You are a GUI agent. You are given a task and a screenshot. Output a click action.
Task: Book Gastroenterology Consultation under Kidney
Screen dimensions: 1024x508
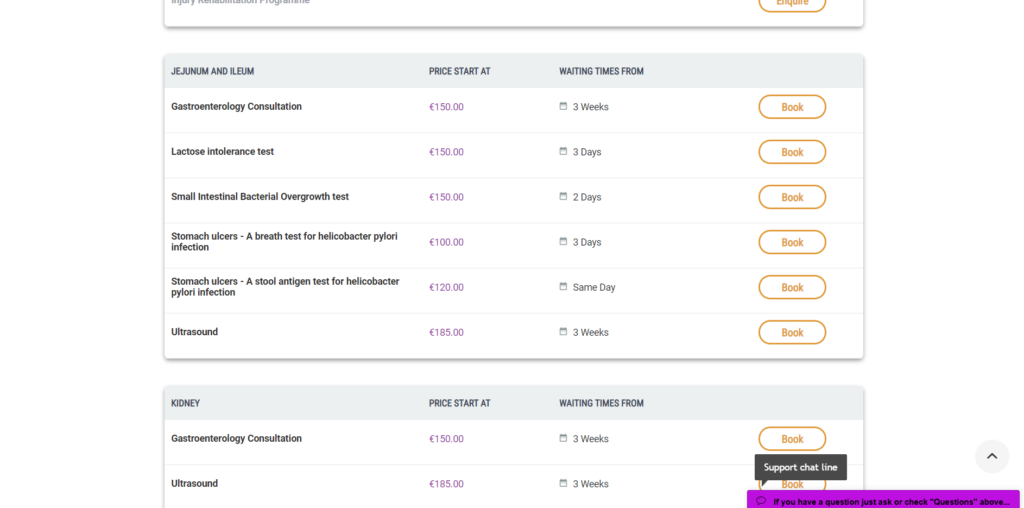click(x=792, y=439)
